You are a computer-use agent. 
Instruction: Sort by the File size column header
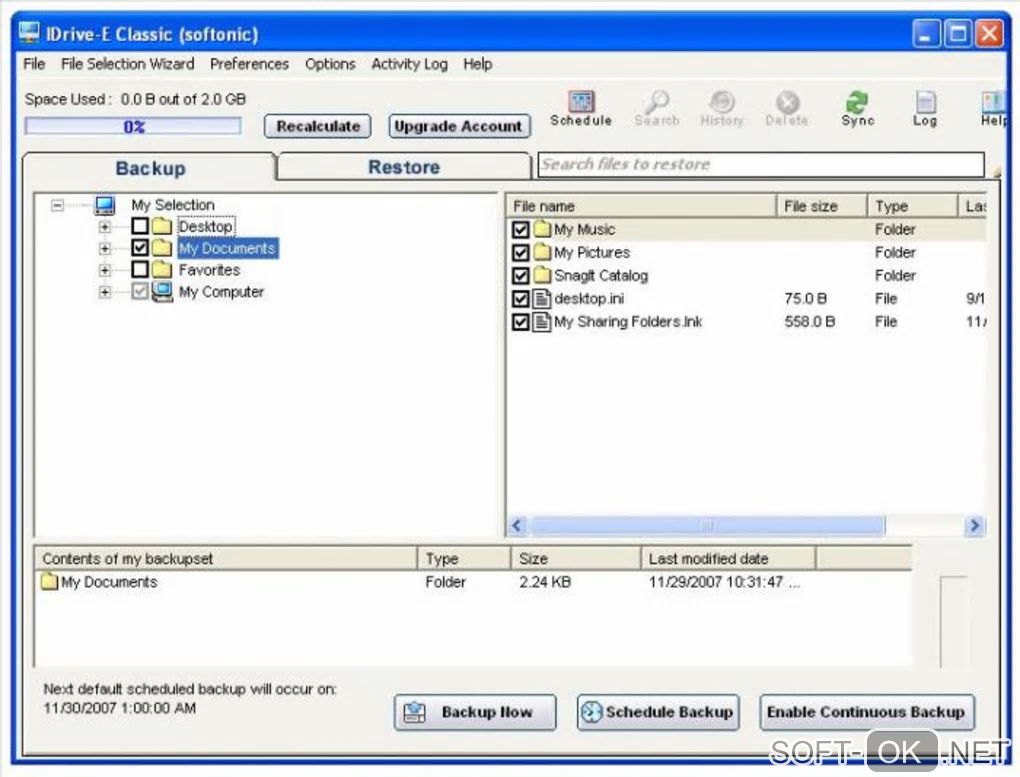coord(822,206)
